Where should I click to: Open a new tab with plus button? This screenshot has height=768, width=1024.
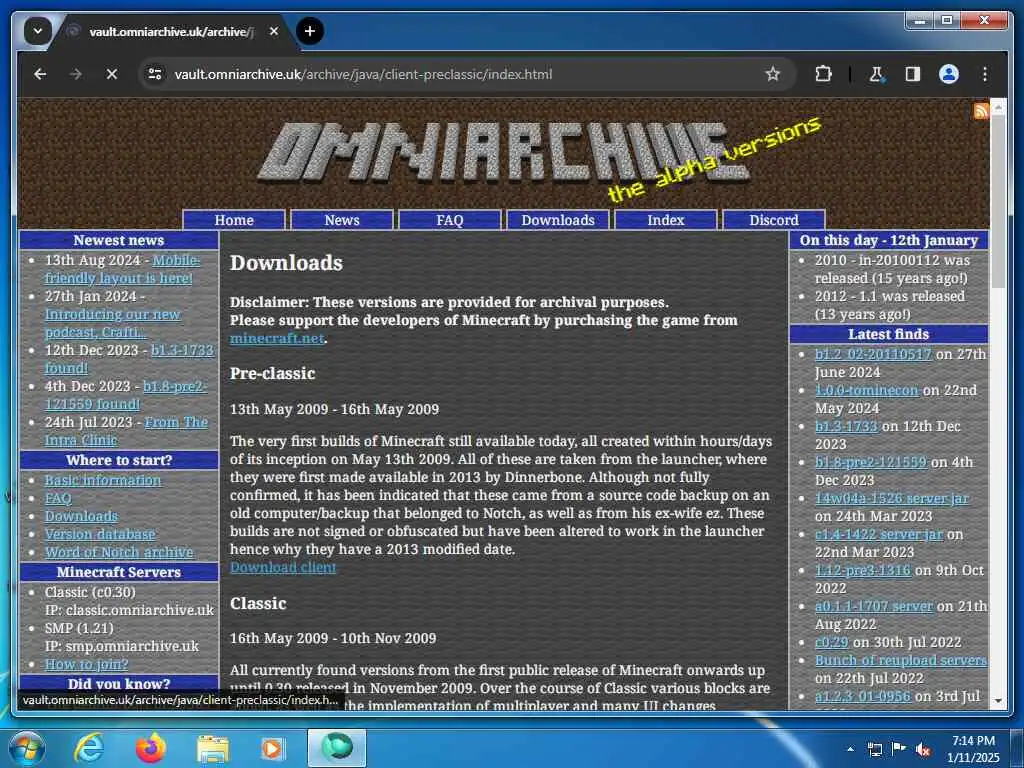(x=310, y=31)
